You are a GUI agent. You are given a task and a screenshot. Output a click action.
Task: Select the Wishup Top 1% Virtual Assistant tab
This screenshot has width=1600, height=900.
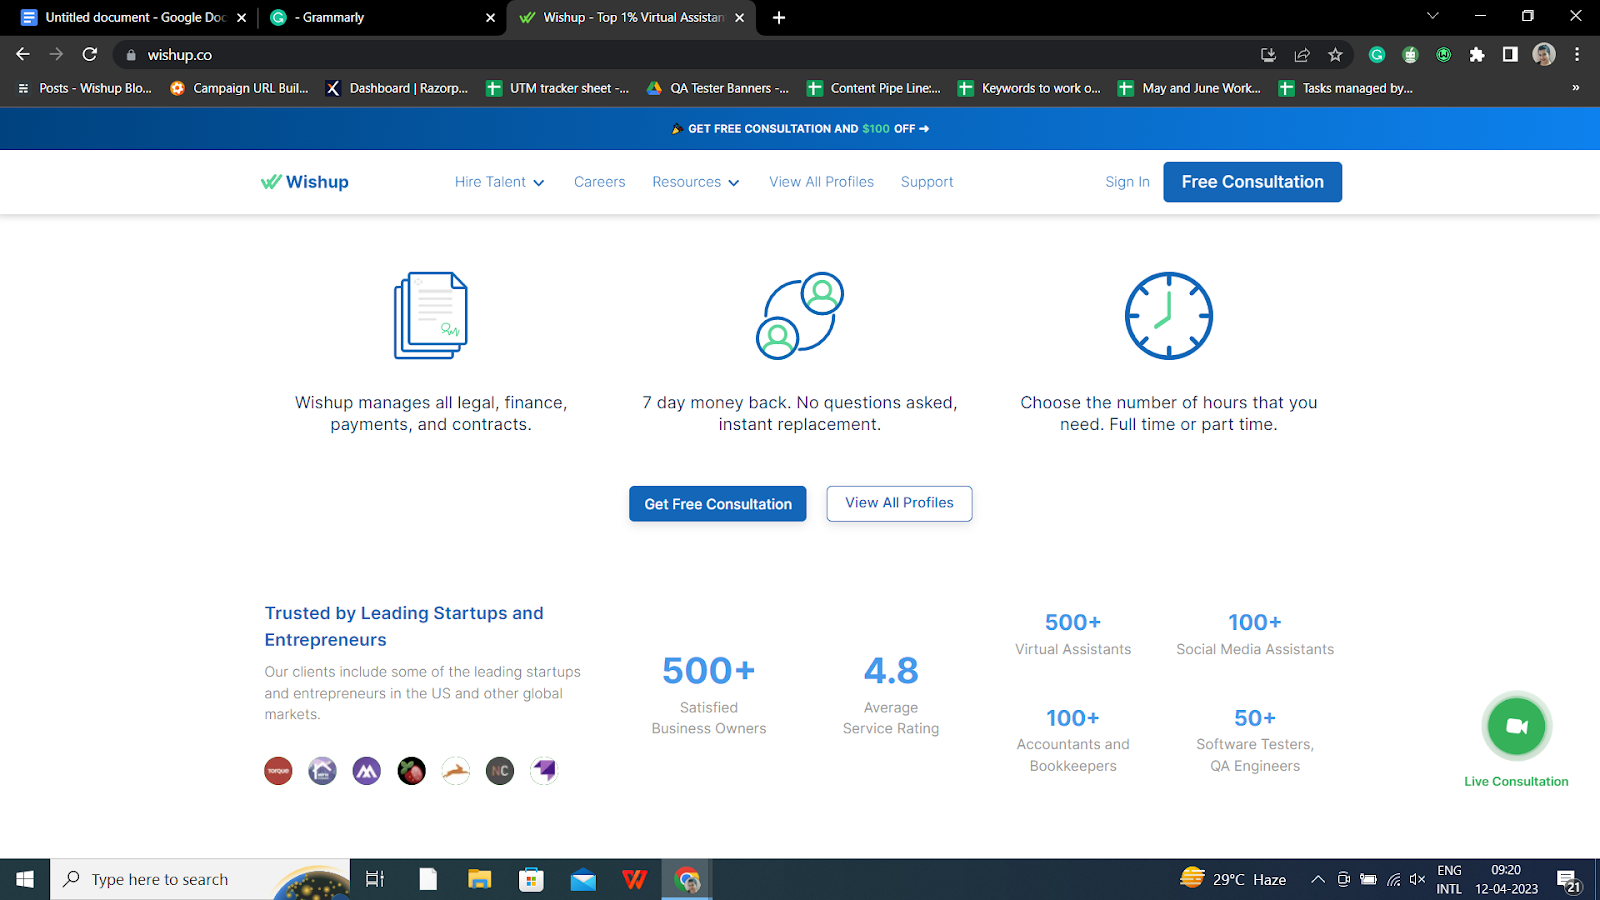[633, 17]
